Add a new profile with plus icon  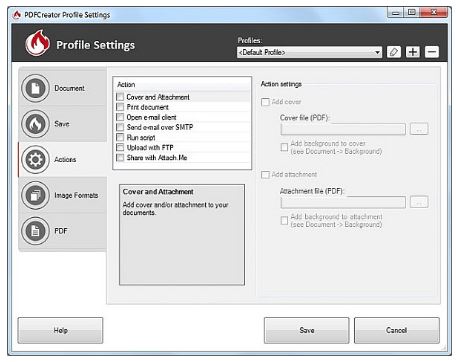[413, 52]
